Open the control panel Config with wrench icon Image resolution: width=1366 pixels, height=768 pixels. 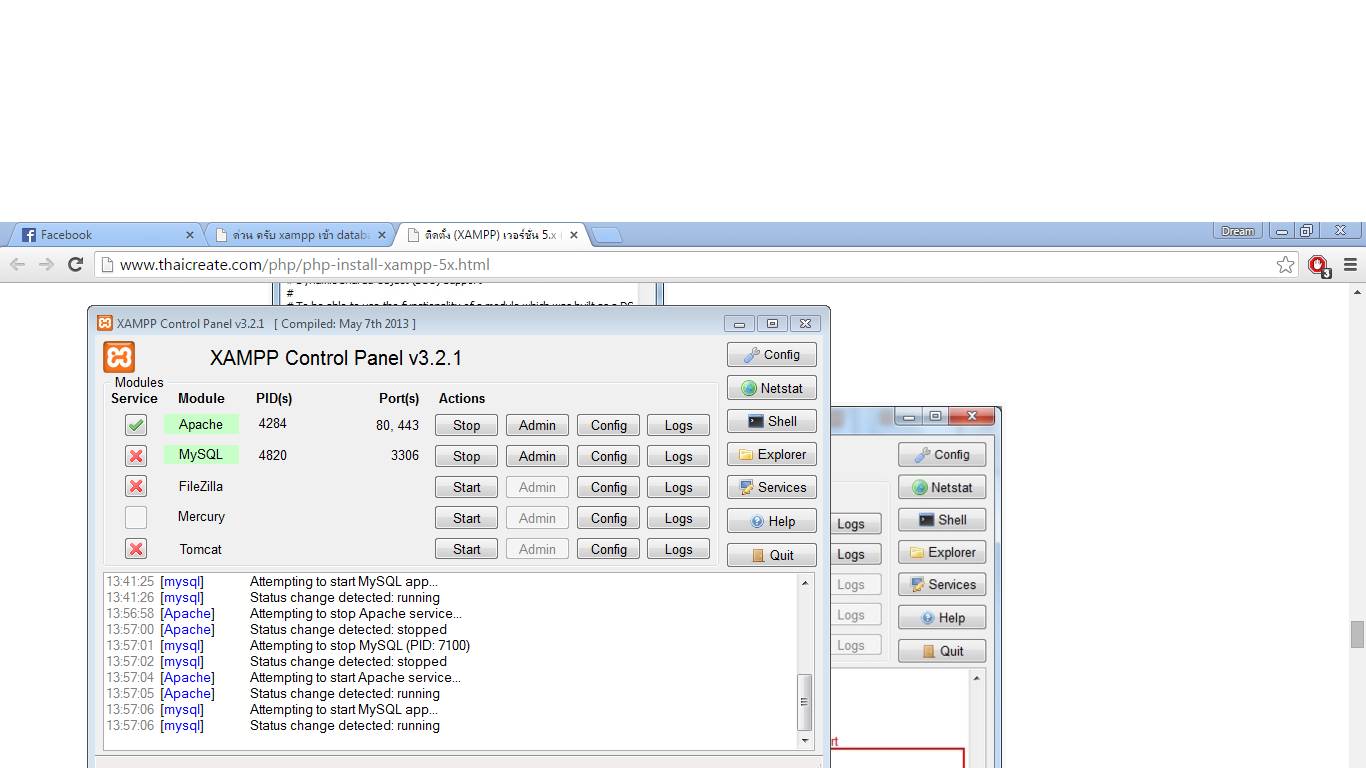pos(772,354)
